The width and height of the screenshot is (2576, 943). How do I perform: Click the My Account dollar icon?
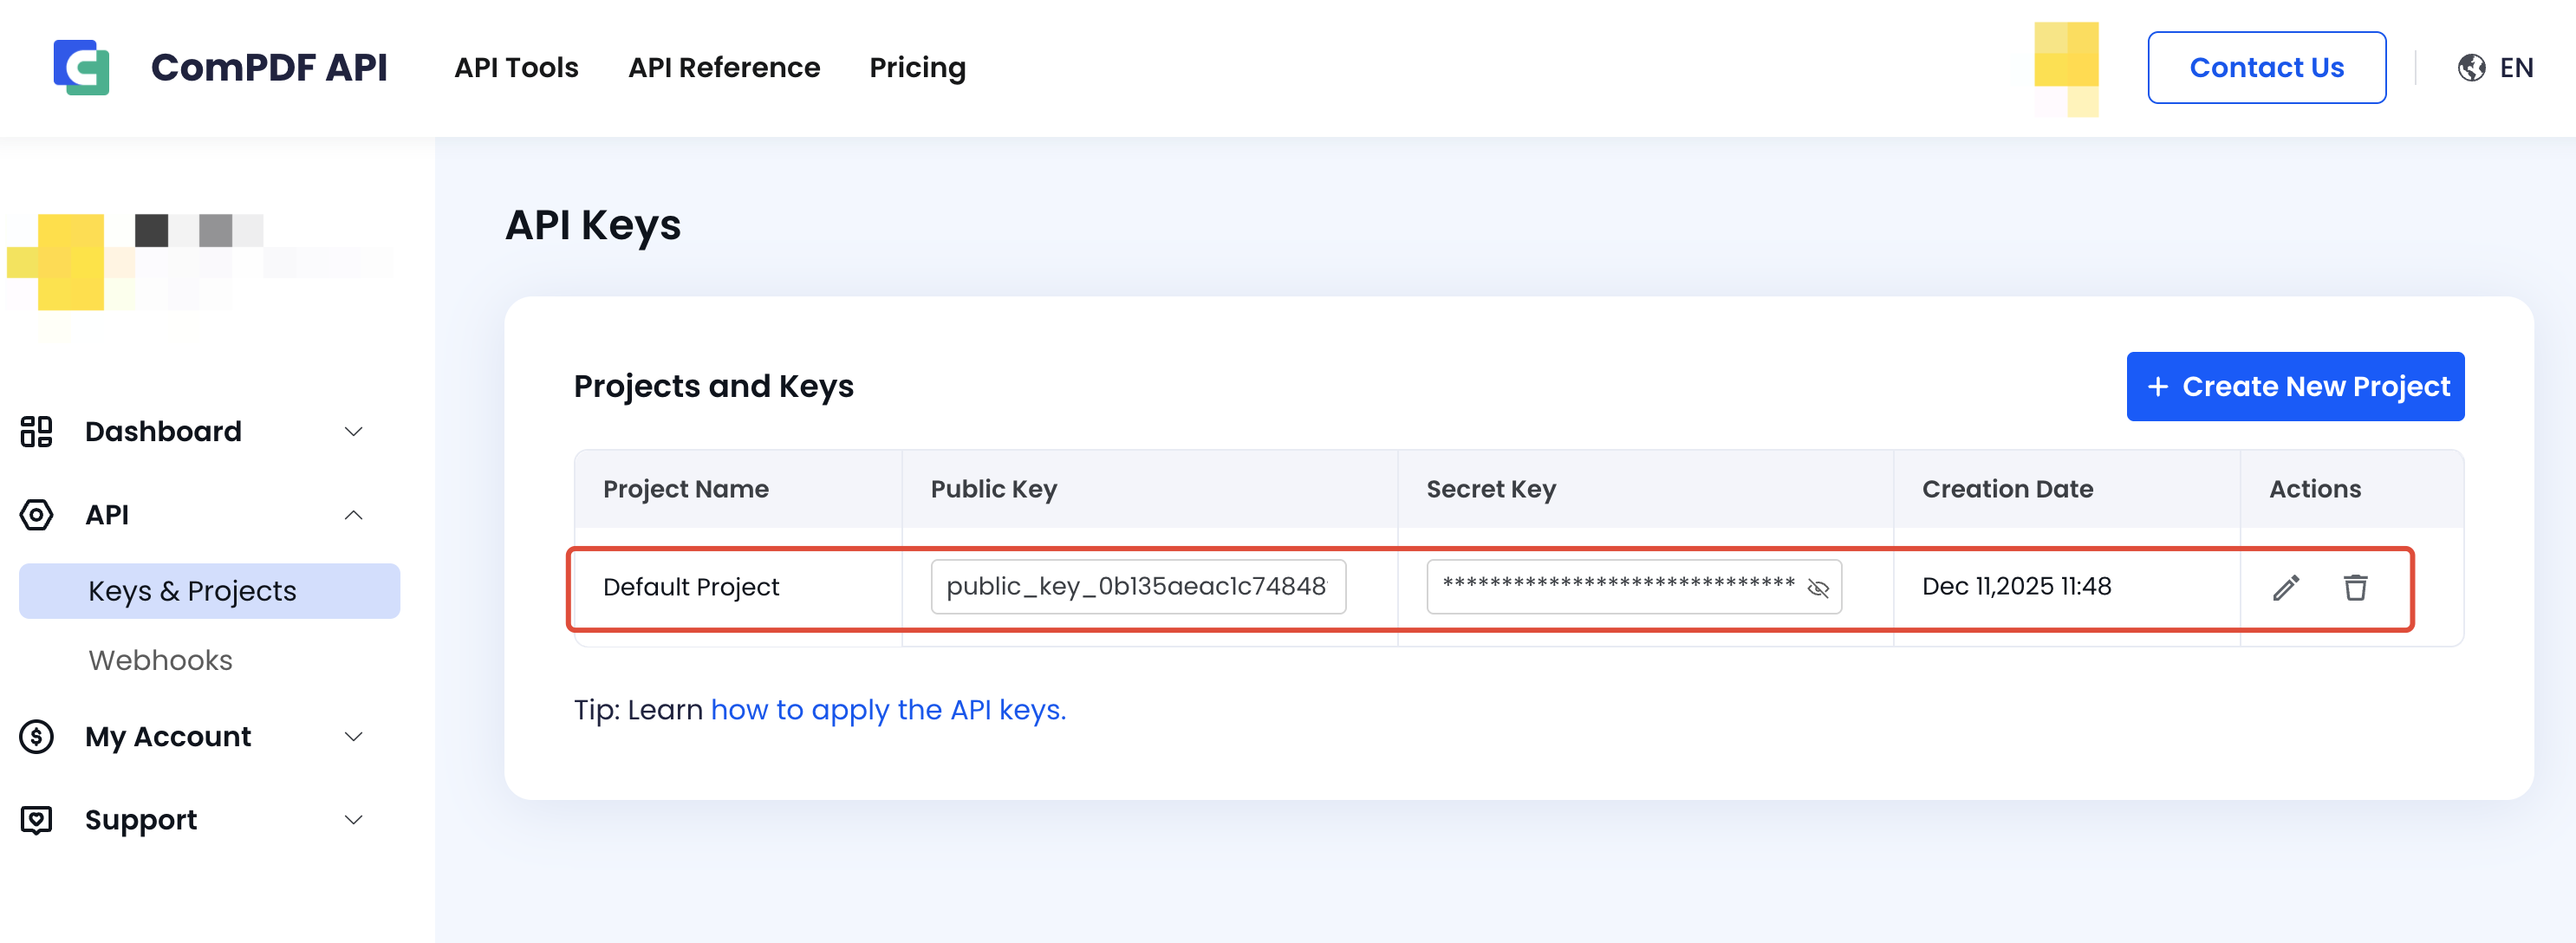pyautogui.click(x=37, y=737)
